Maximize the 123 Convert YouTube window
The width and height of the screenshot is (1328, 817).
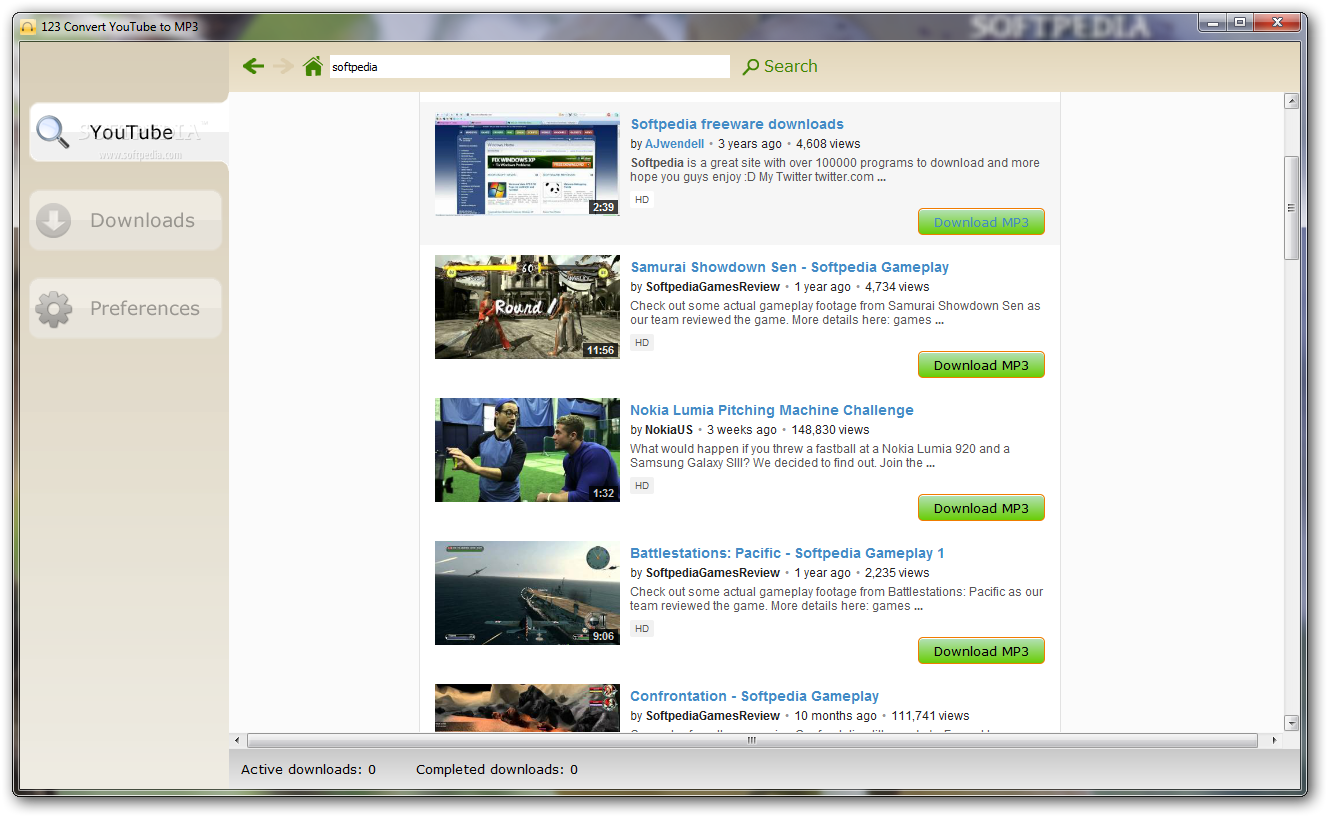(x=1240, y=22)
